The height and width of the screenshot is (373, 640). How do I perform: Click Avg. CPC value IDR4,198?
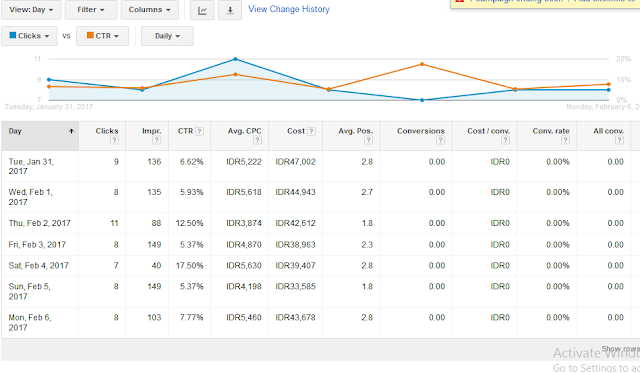[244, 286]
